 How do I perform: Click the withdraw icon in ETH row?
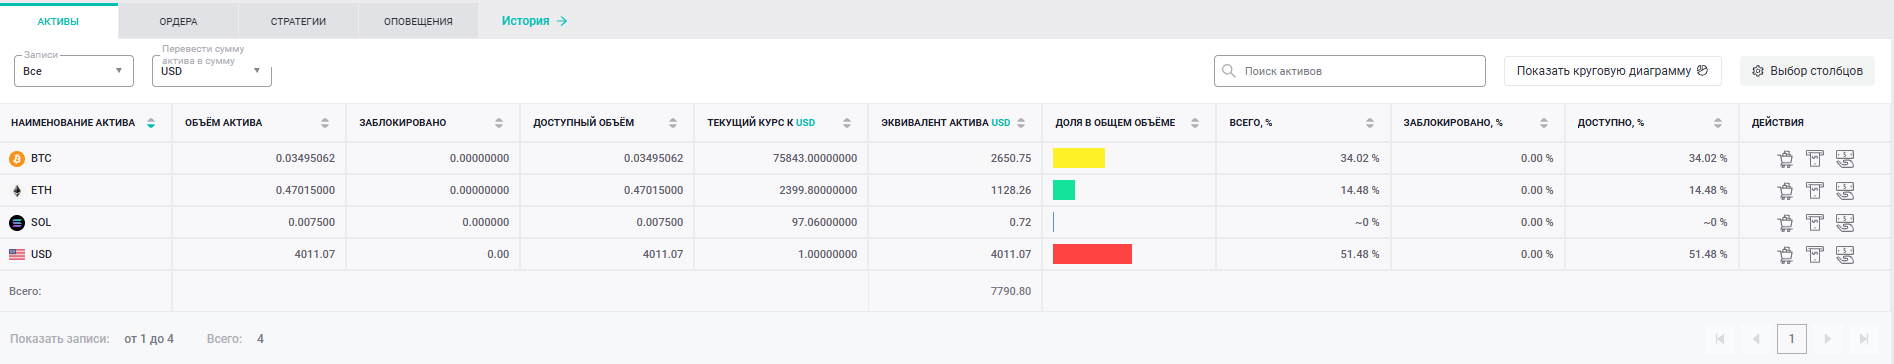point(1815,190)
